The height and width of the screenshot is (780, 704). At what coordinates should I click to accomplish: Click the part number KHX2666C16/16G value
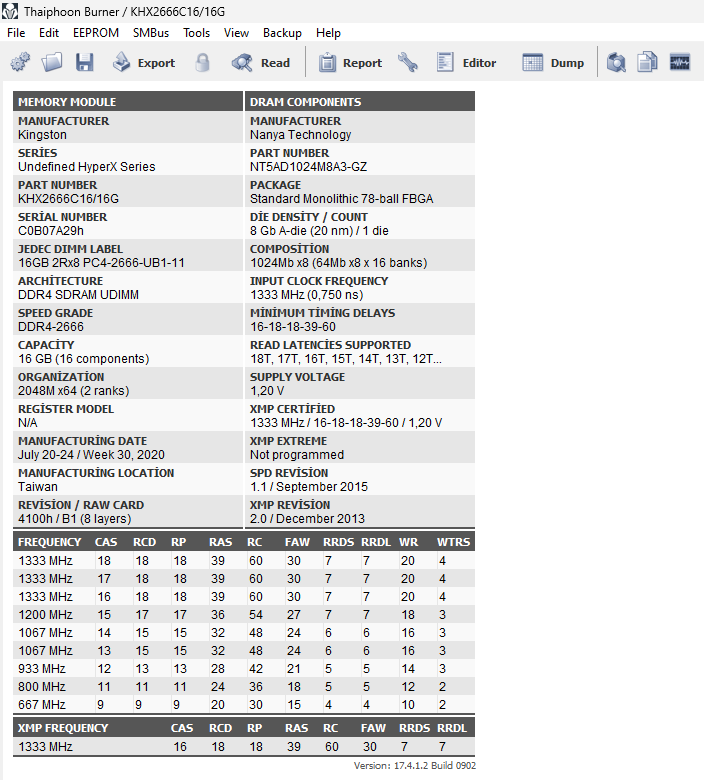pos(69,199)
